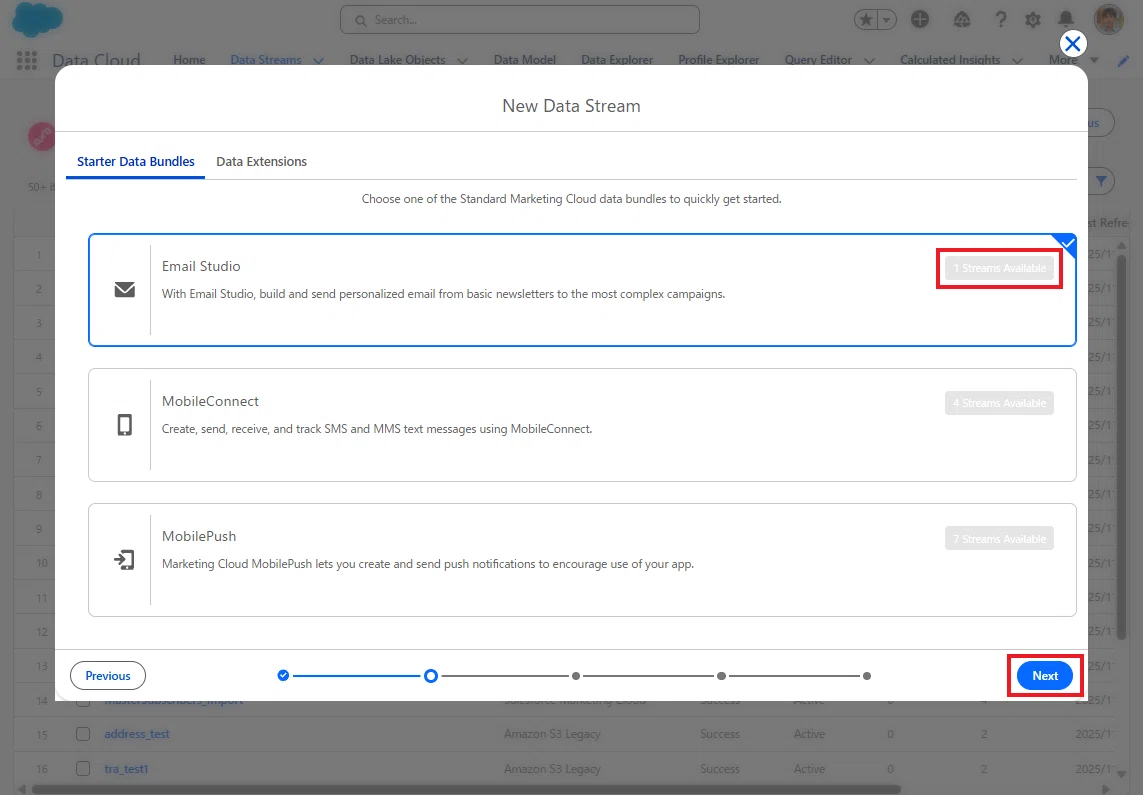Click the 1 Streams Available badge
This screenshot has width=1143, height=795.
[999, 268]
